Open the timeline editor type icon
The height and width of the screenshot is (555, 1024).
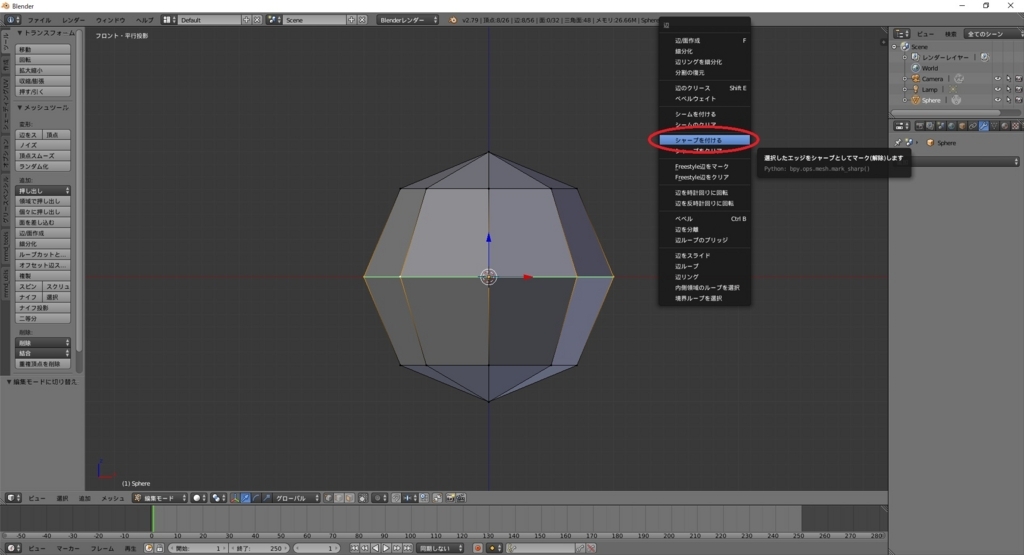(12, 548)
